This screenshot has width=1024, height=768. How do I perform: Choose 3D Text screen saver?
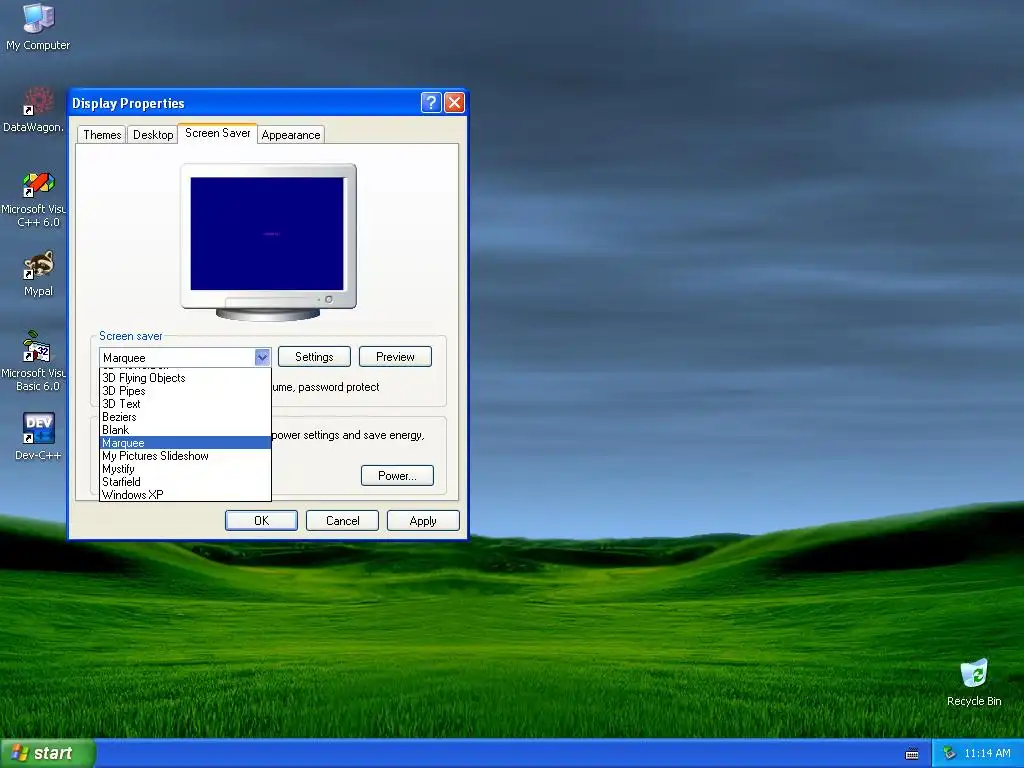coord(185,404)
